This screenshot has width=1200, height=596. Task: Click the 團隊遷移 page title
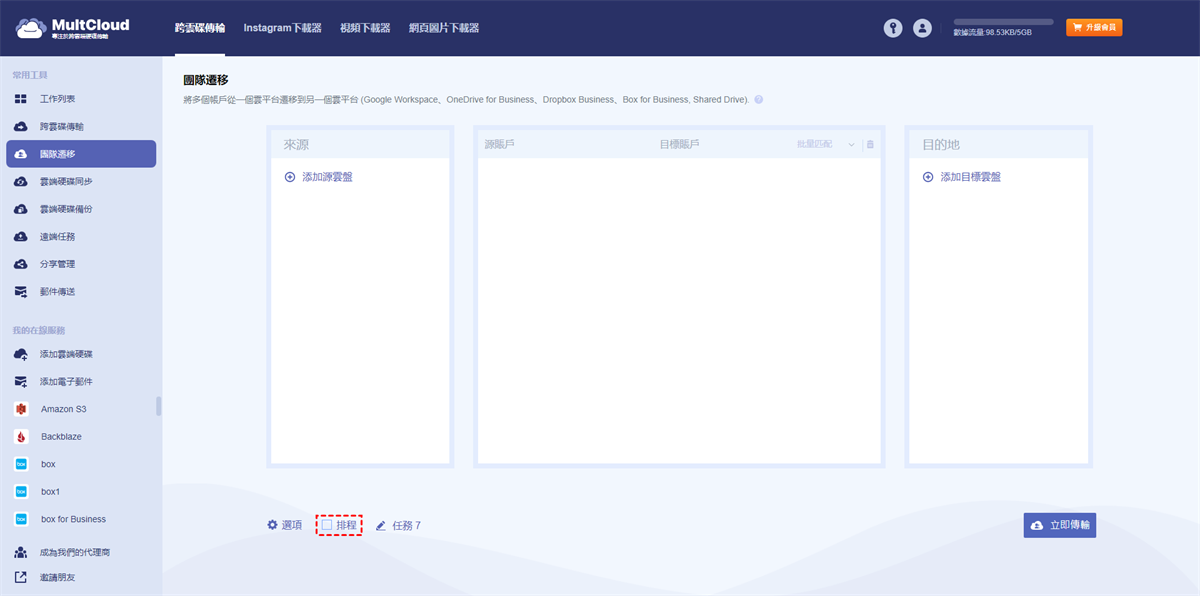pyautogui.click(x=206, y=80)
